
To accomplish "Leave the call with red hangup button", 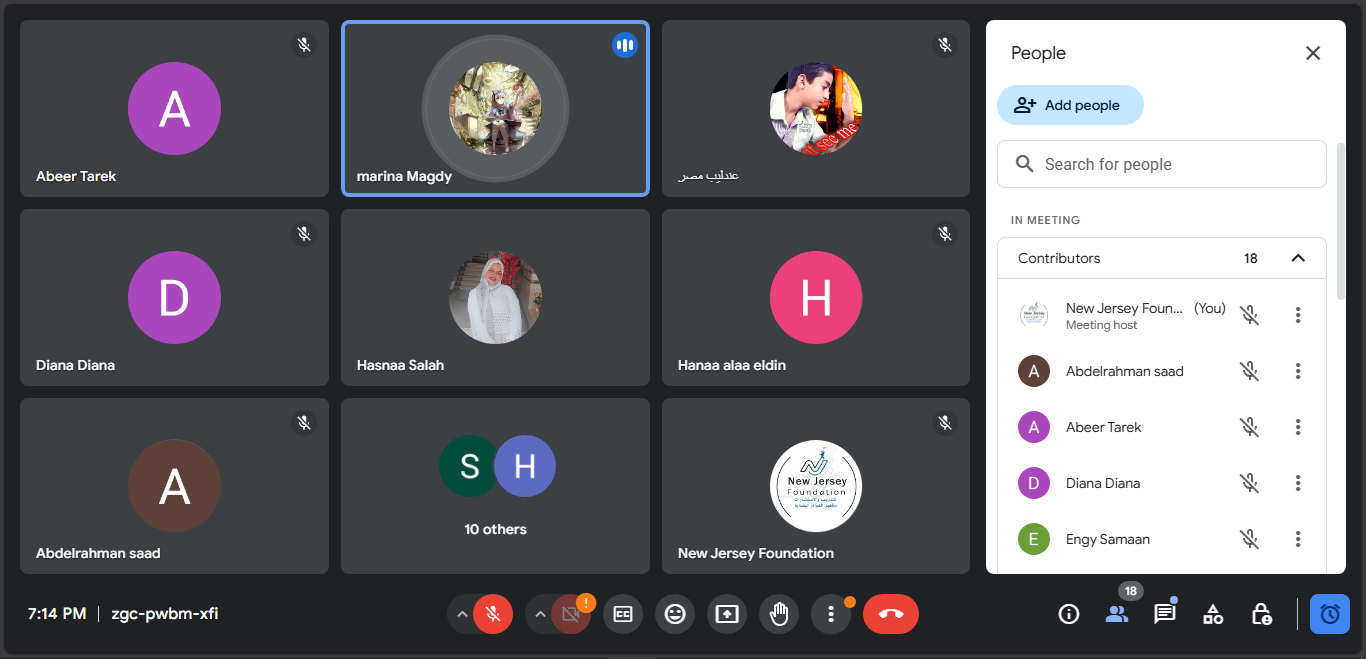I will point(891,614).
